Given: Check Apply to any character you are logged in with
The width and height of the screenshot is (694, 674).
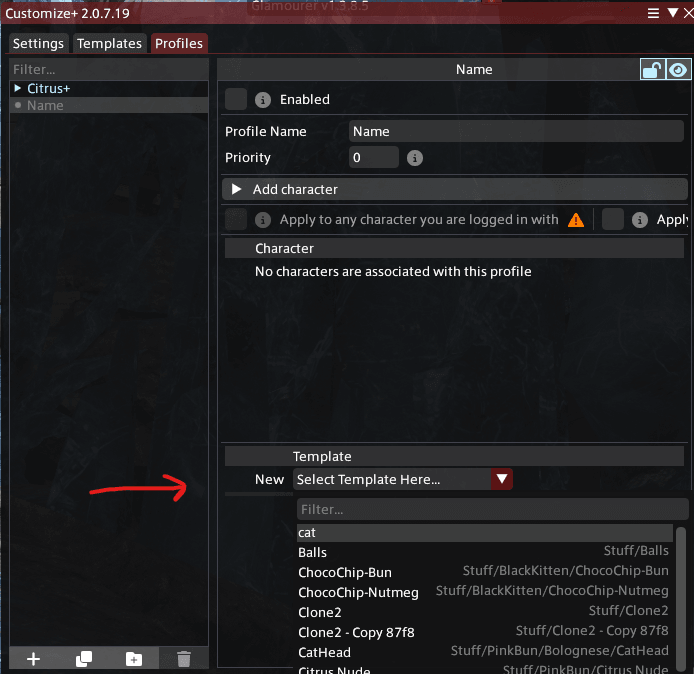Looking at the screenshot, I should [236, 220].
